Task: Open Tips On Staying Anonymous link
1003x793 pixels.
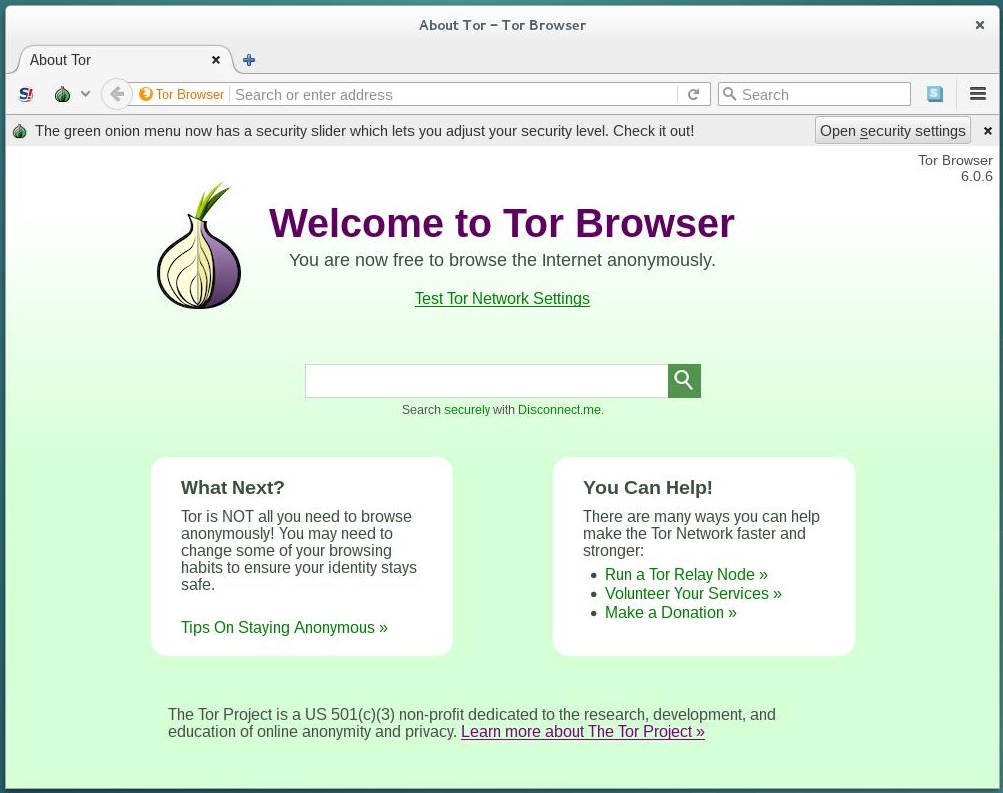Action: click(x=284, y=627)
